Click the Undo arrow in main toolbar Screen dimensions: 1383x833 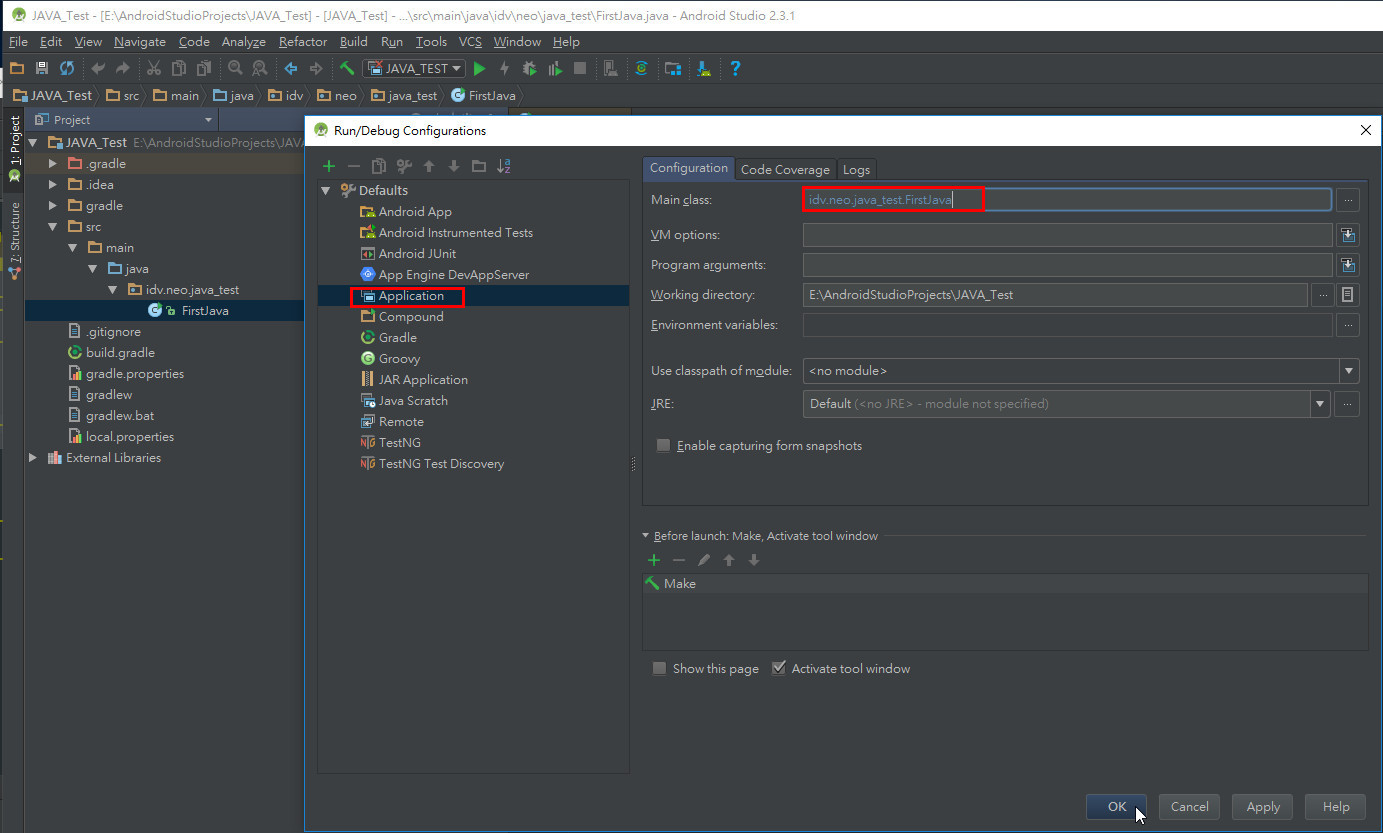pos(98,69)
